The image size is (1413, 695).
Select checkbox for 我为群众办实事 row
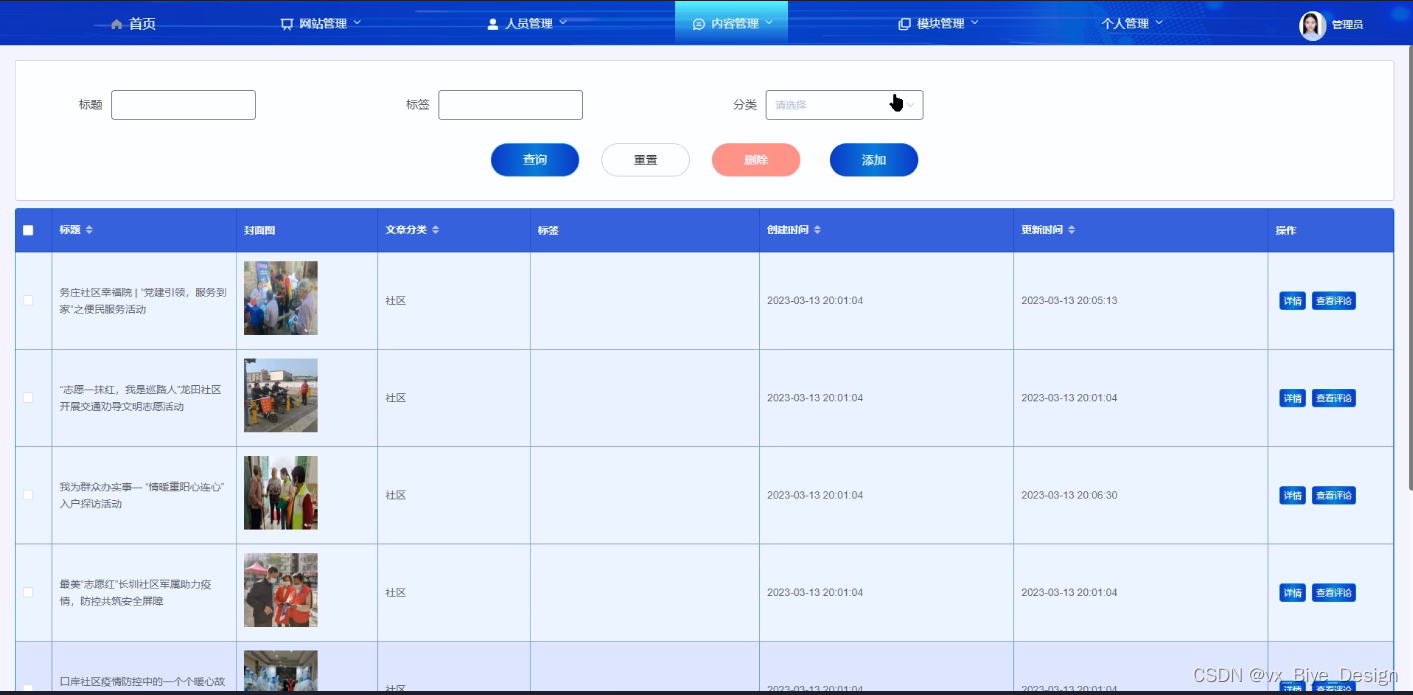tap(28, 495)
